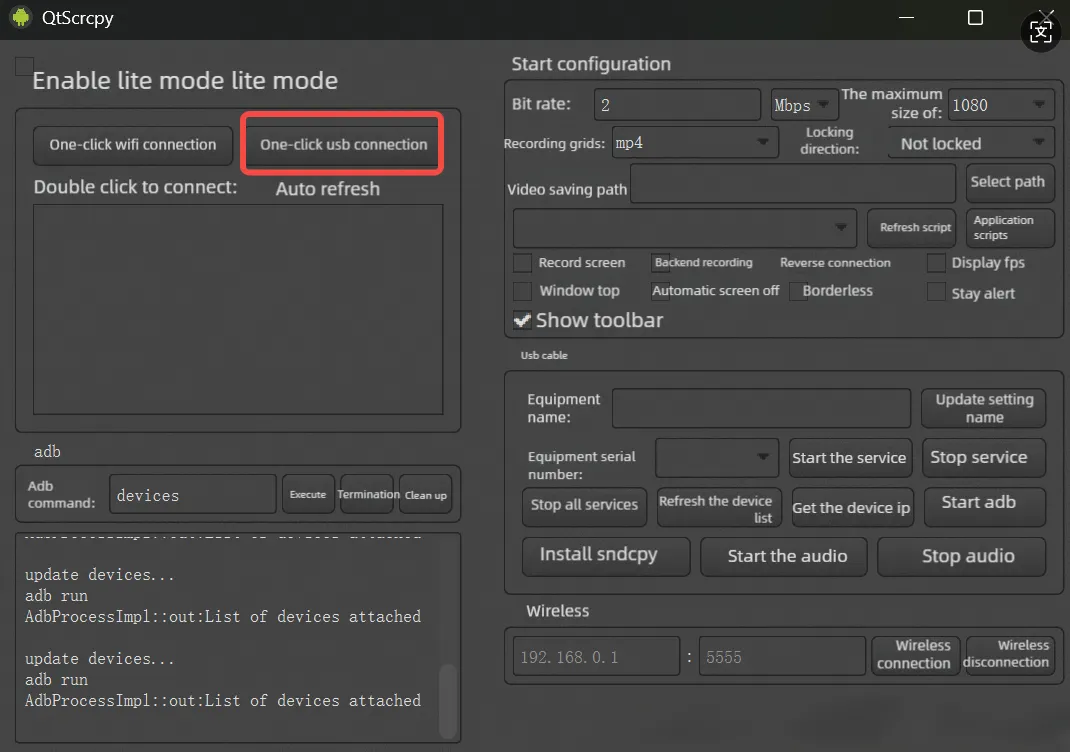This screenshot has width=1070, height=752.
Task: Click the log output vertical scrollbar
Action: pyautogui.click(x=447, y=700)
